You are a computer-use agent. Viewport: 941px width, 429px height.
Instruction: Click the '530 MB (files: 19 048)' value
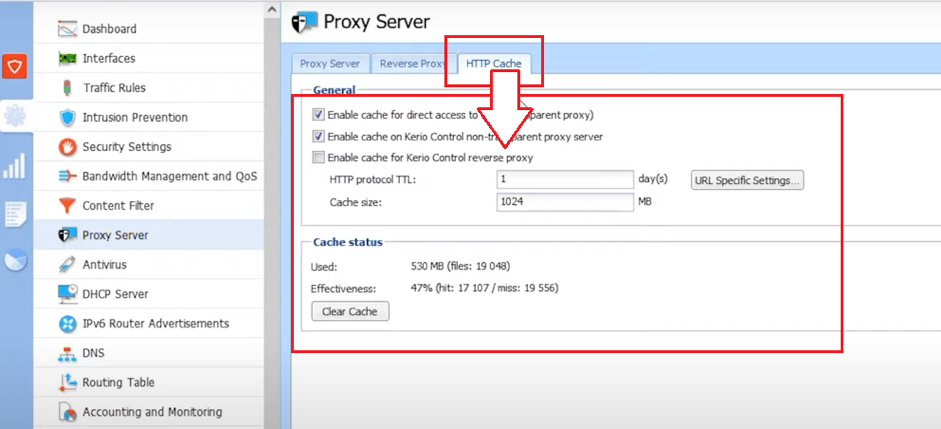pos(460,266)
